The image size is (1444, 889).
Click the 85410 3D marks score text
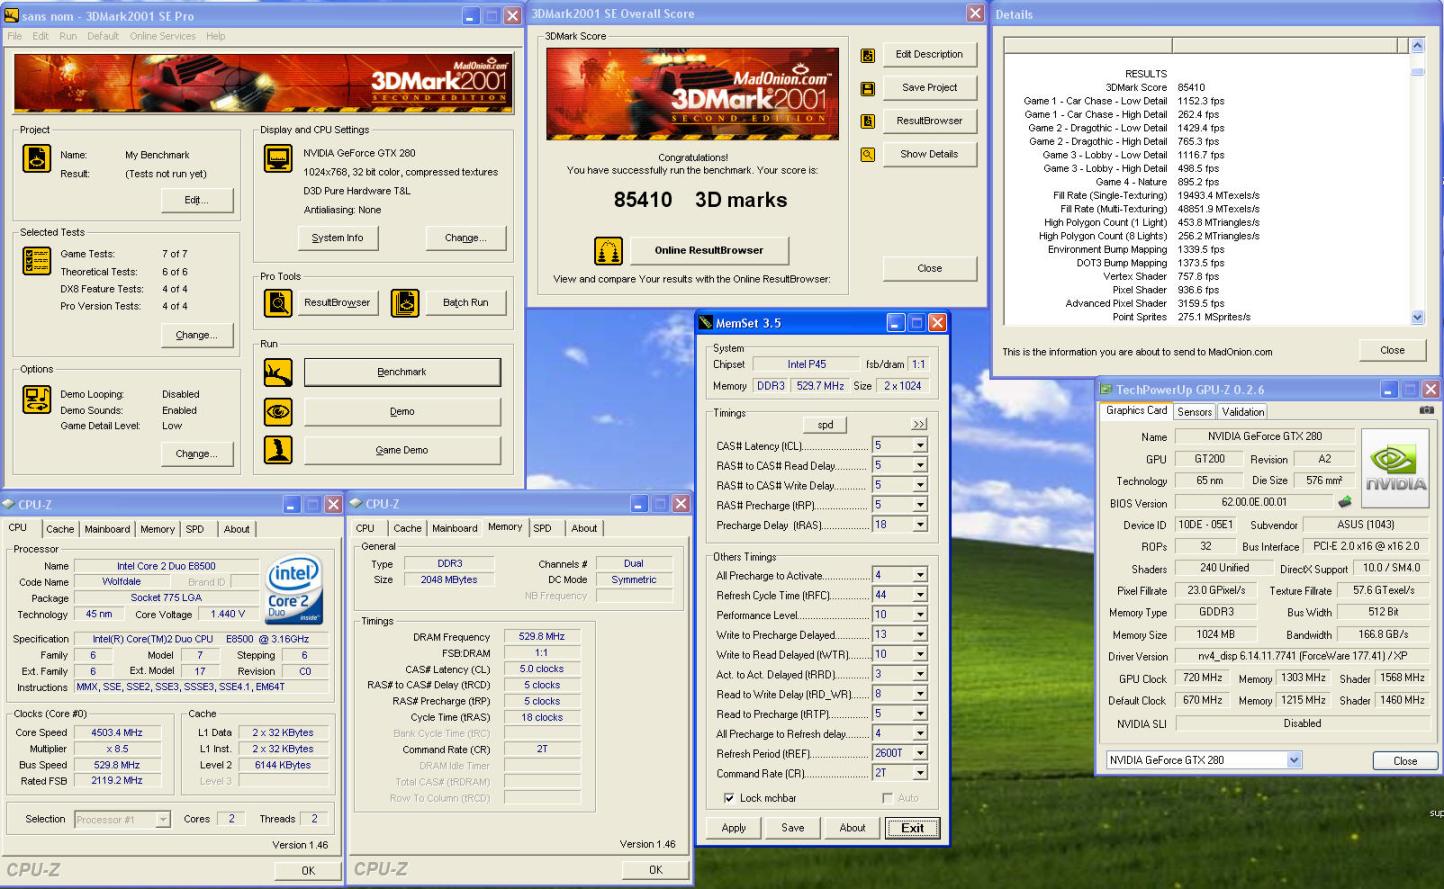tap(700, 200)
